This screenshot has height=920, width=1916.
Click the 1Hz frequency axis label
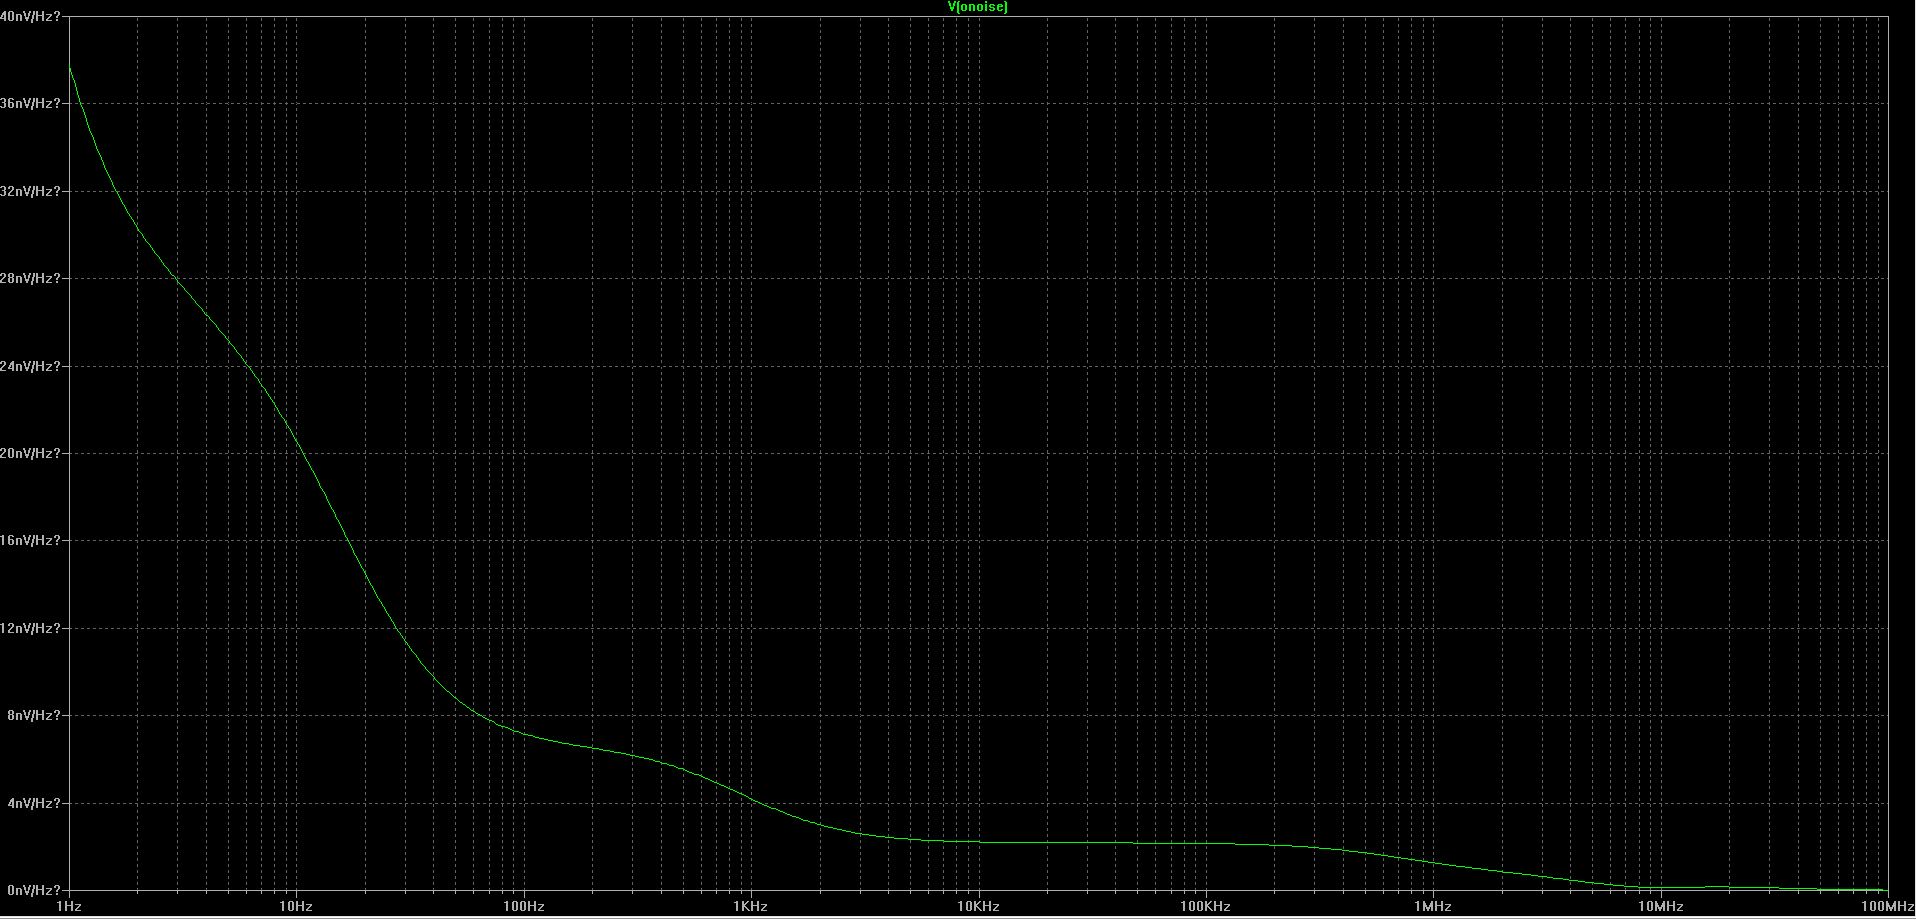pyautogui.click(x=68, y=907)
